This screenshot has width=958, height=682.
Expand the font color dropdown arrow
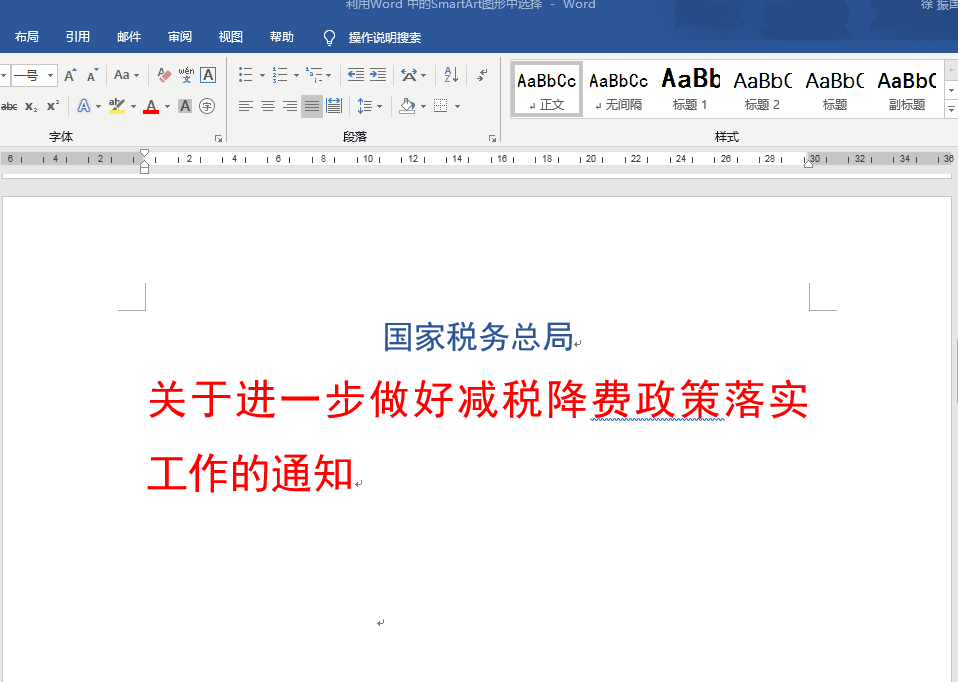pos(167,107)
